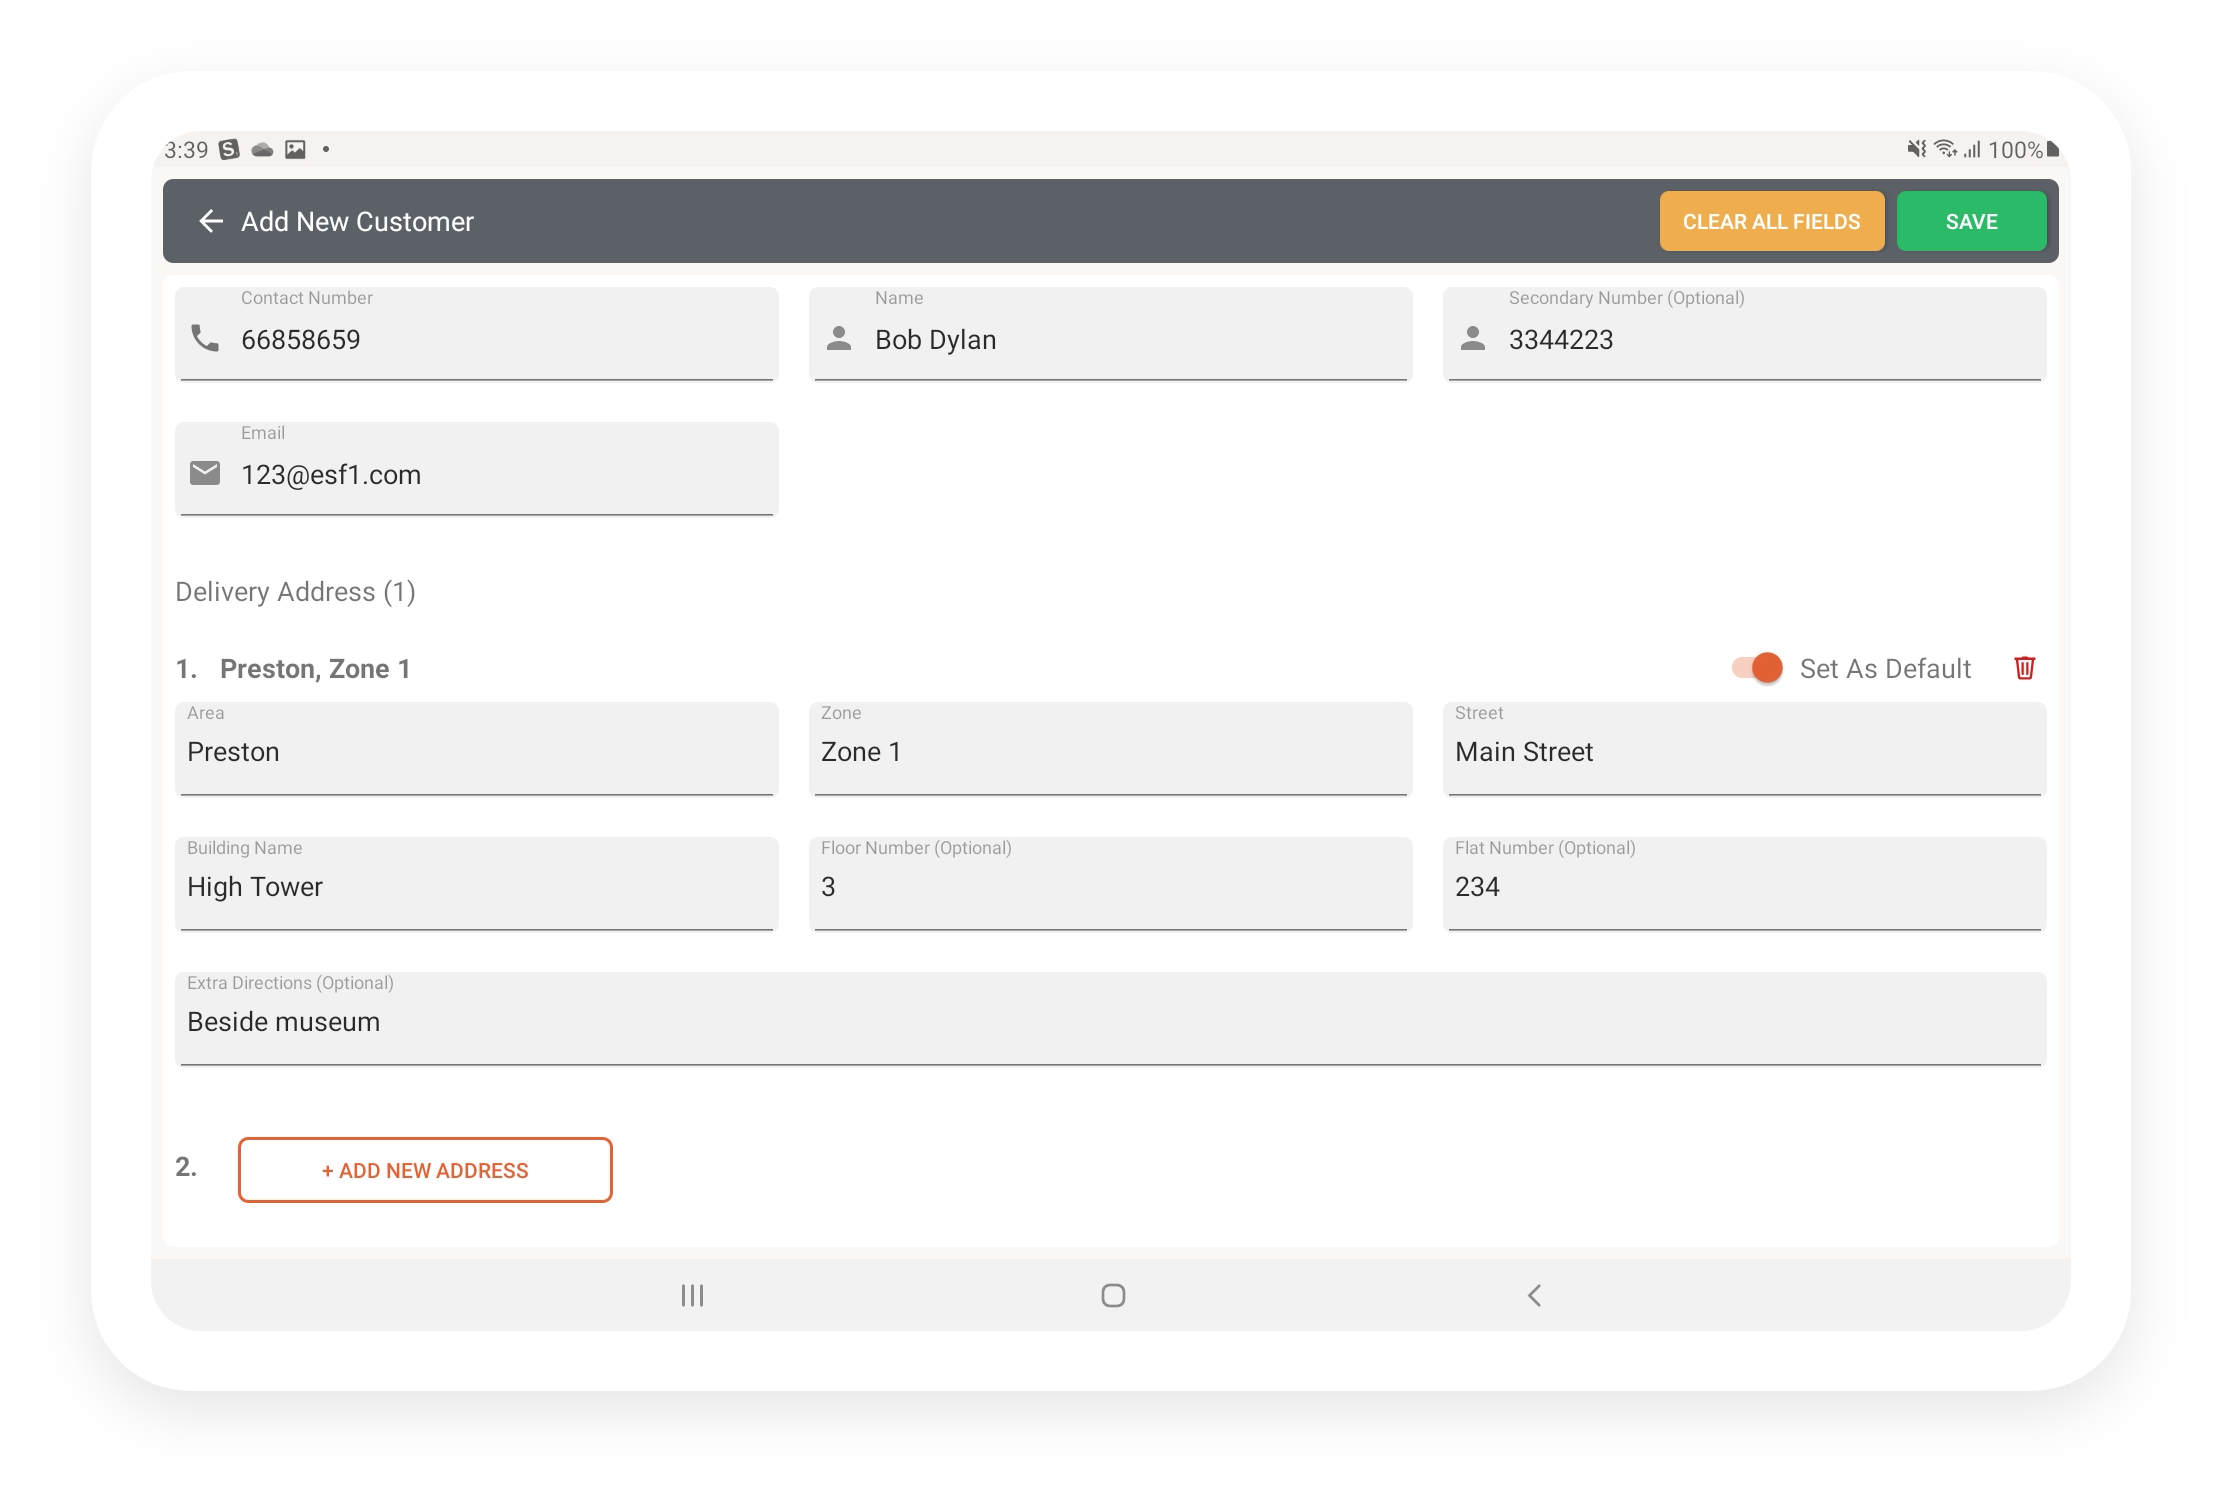The width and height of the screenshot is (2222, 1502).
Task: Click the Flat Number field showing 234
Action: point(1744,886)
